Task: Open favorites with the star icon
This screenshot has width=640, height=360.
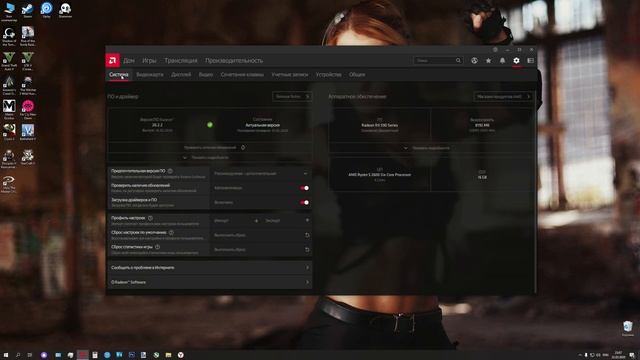Action: [x=488, y=60]
